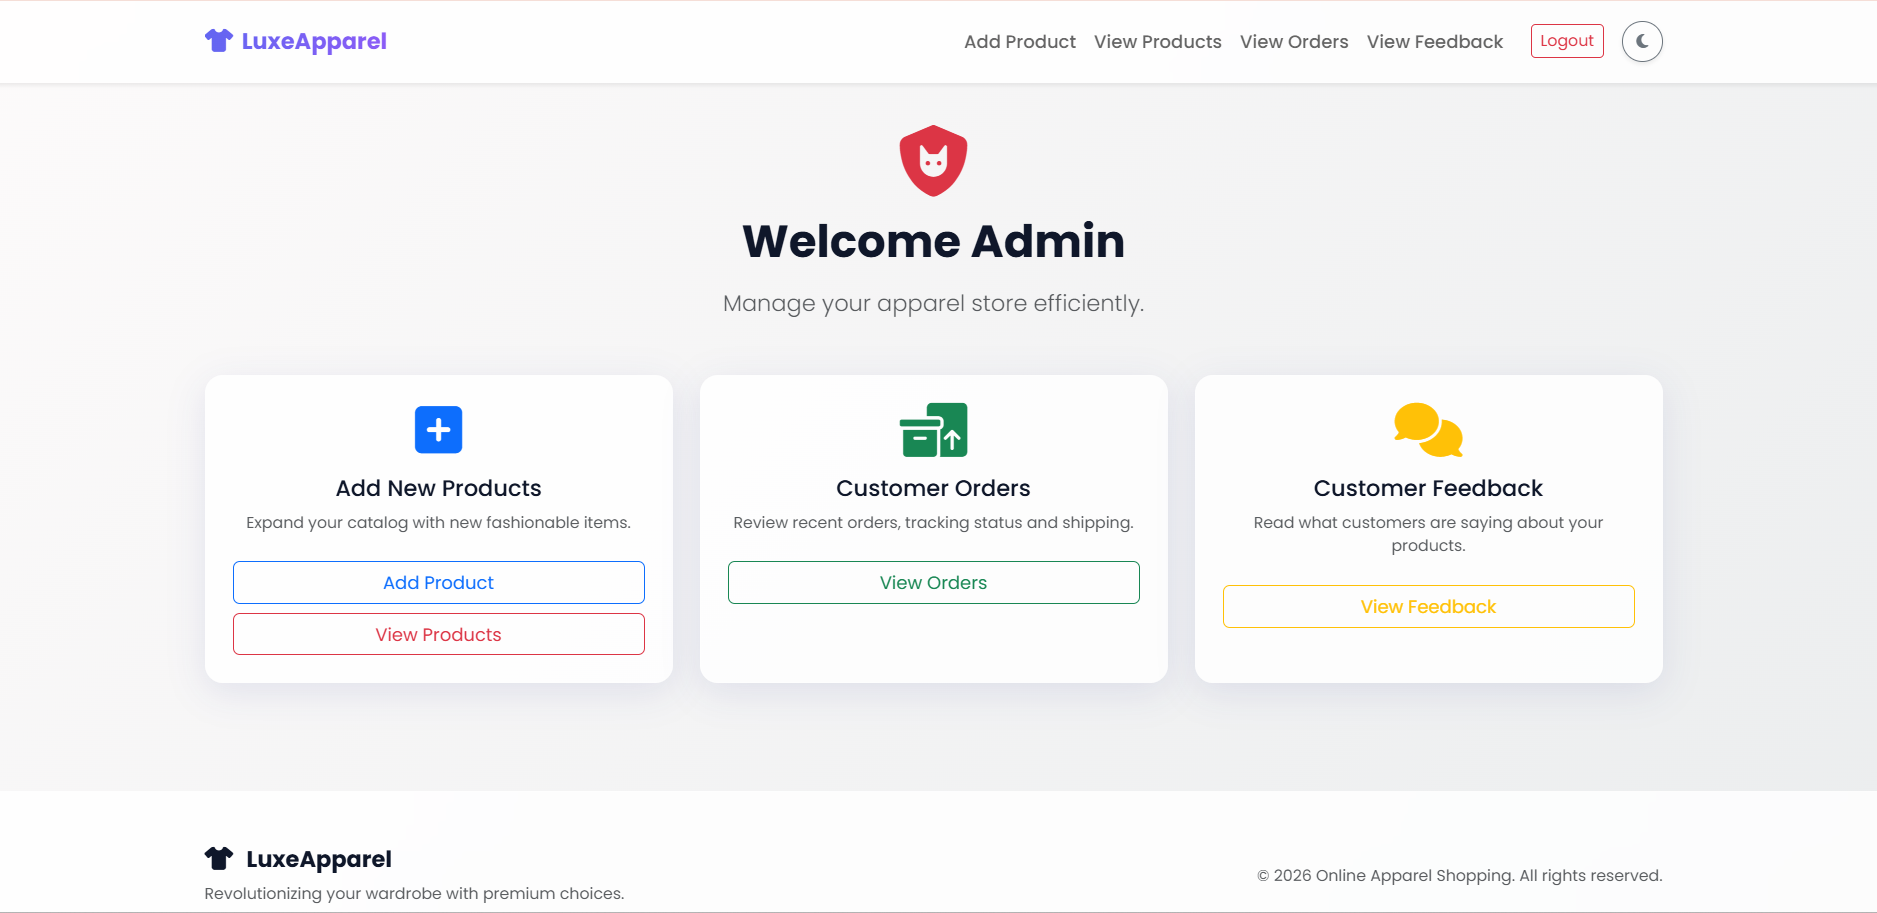This screenshot has width=1877, height=913.
Task: Click the green View Orders card button
Action: point(934,582)
